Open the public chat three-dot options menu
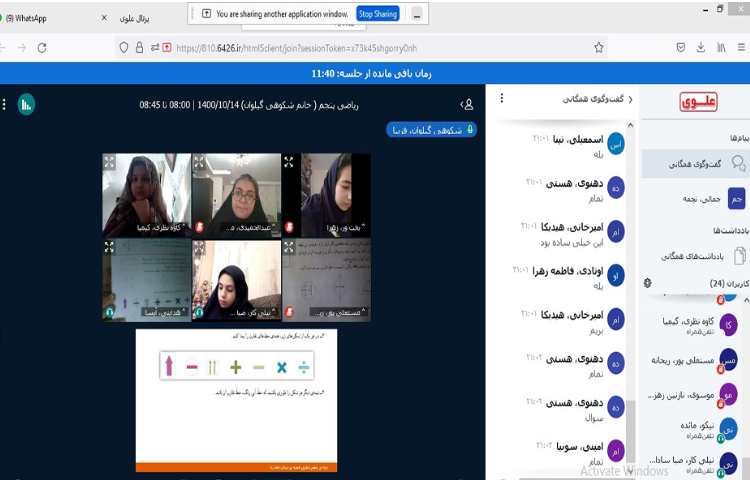The height and width of the screenshot is (480, 750). coord(501,98)
